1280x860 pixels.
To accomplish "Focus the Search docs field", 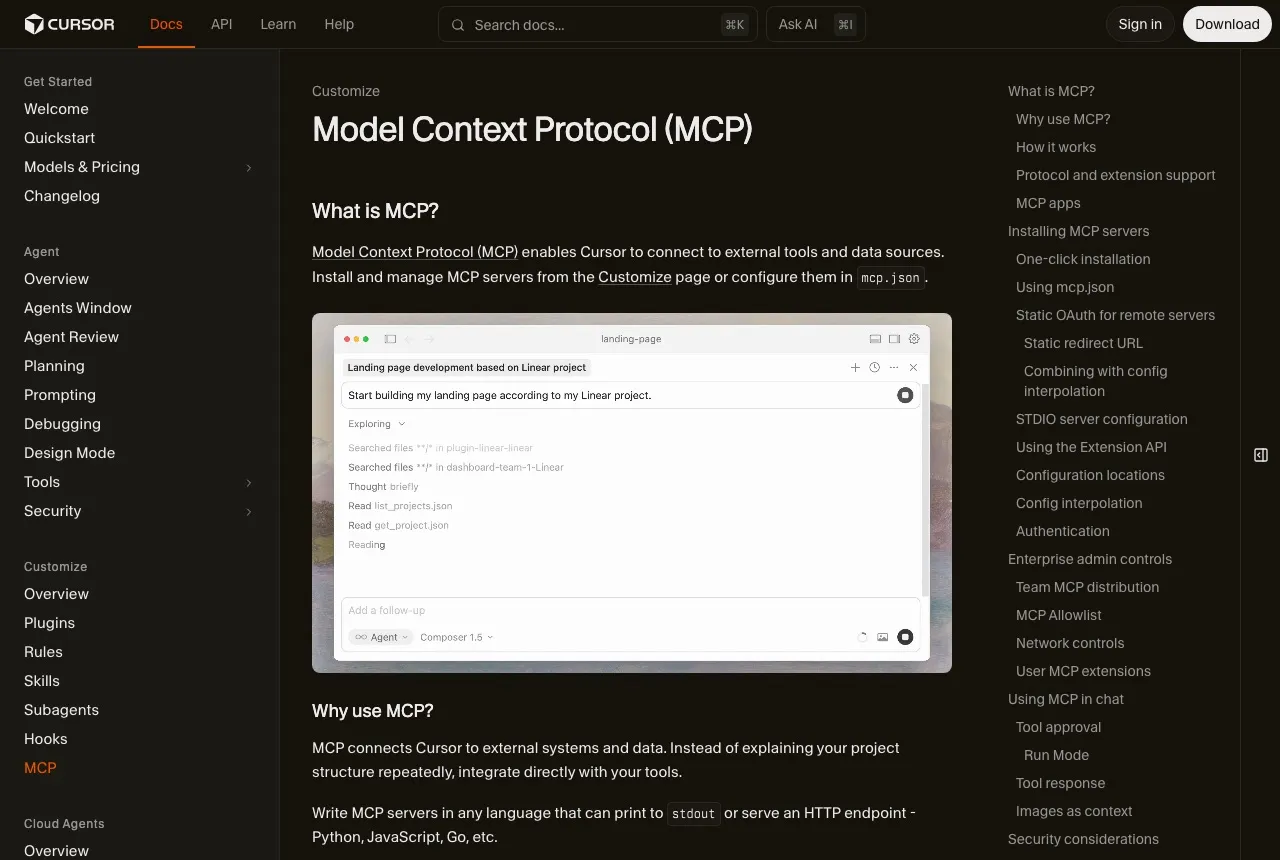I will (598, 25).
